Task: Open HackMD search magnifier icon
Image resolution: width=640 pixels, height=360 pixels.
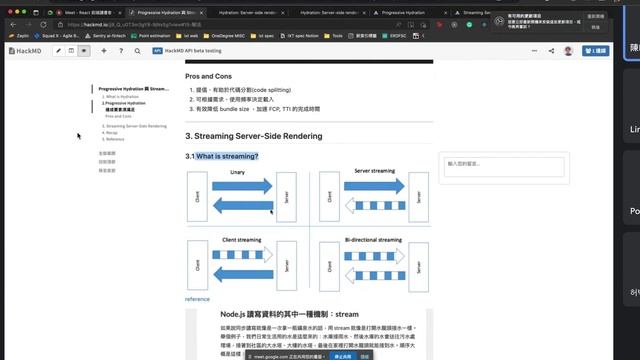Action: tap(138, 51)
